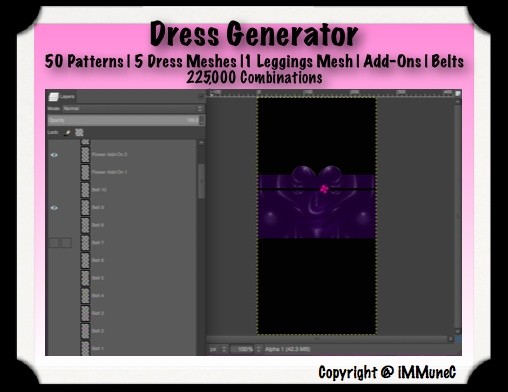This screenshot has height=392, width=508.
Task: Toggle the lock alpha channel checkerboard icon
Action: point(79,132)
